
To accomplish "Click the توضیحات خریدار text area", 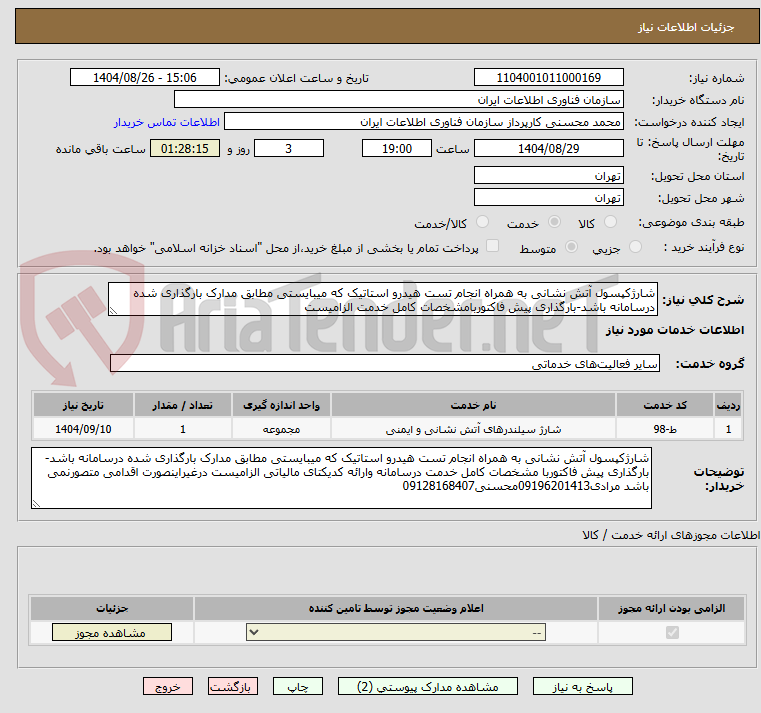I will 341,478.
